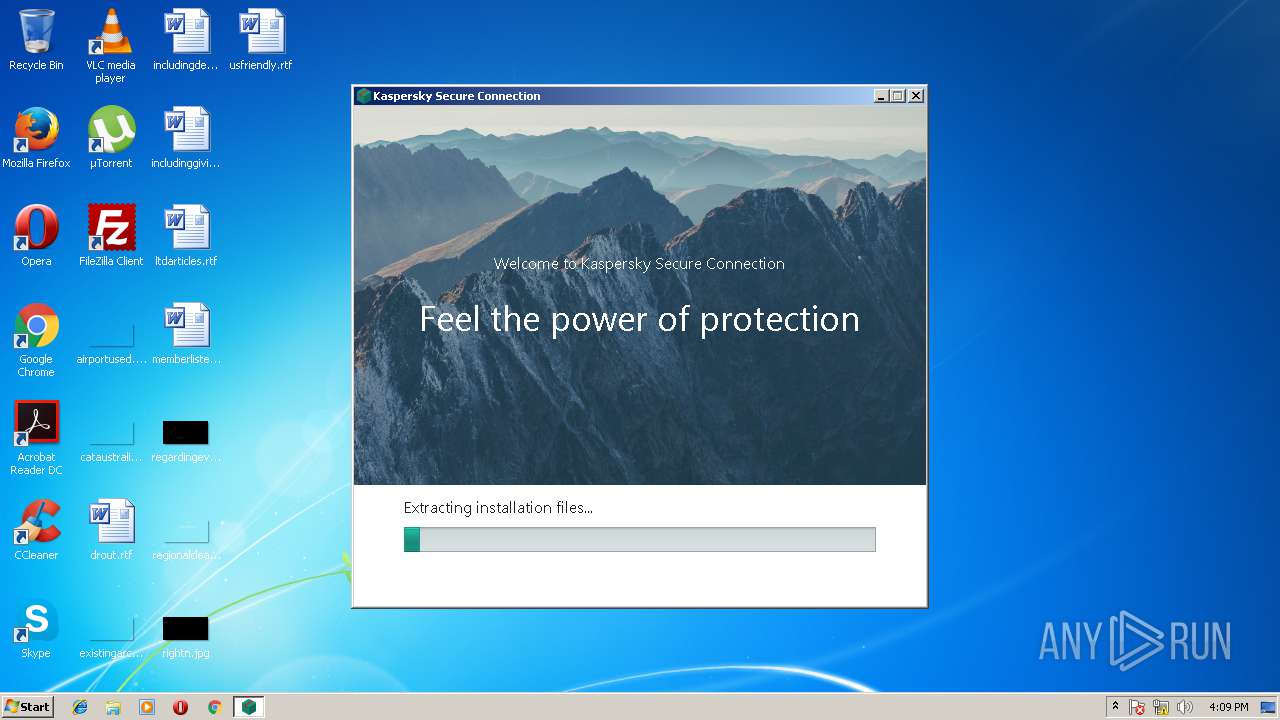Select includinggivi... Word document icon

pyautogui.click(x=186, y=138)
